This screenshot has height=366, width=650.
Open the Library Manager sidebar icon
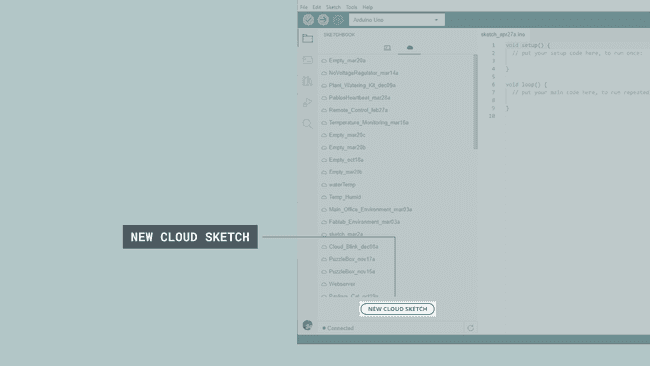308,81
